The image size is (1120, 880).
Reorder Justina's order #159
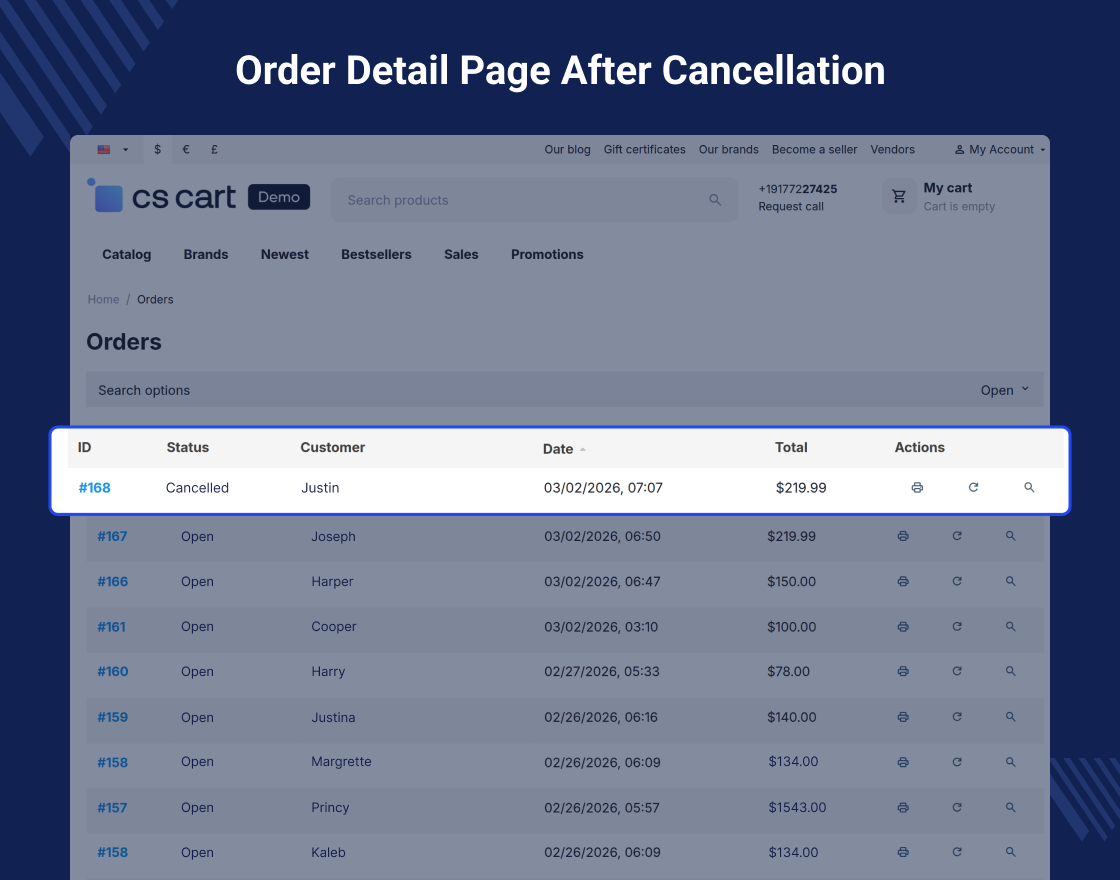[x=957, y=717]
